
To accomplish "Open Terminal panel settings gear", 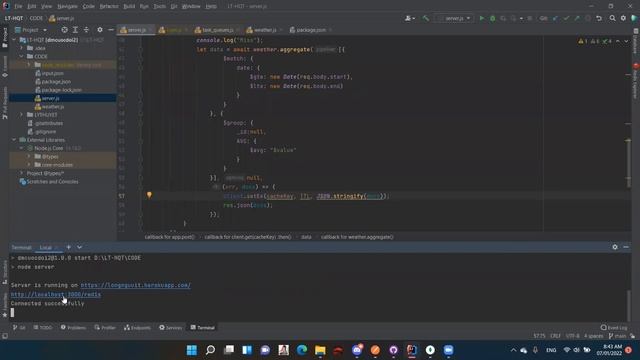I will pyautogui.click(x=615, y=247).
